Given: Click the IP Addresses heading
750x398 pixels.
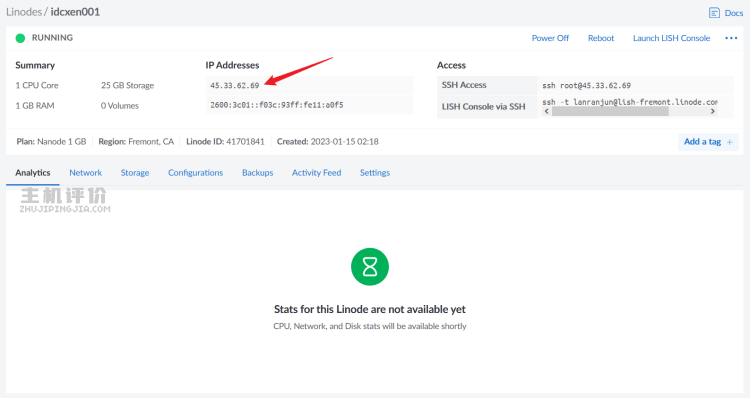Looking at the screenshot, I should click(x=232, y=65).
